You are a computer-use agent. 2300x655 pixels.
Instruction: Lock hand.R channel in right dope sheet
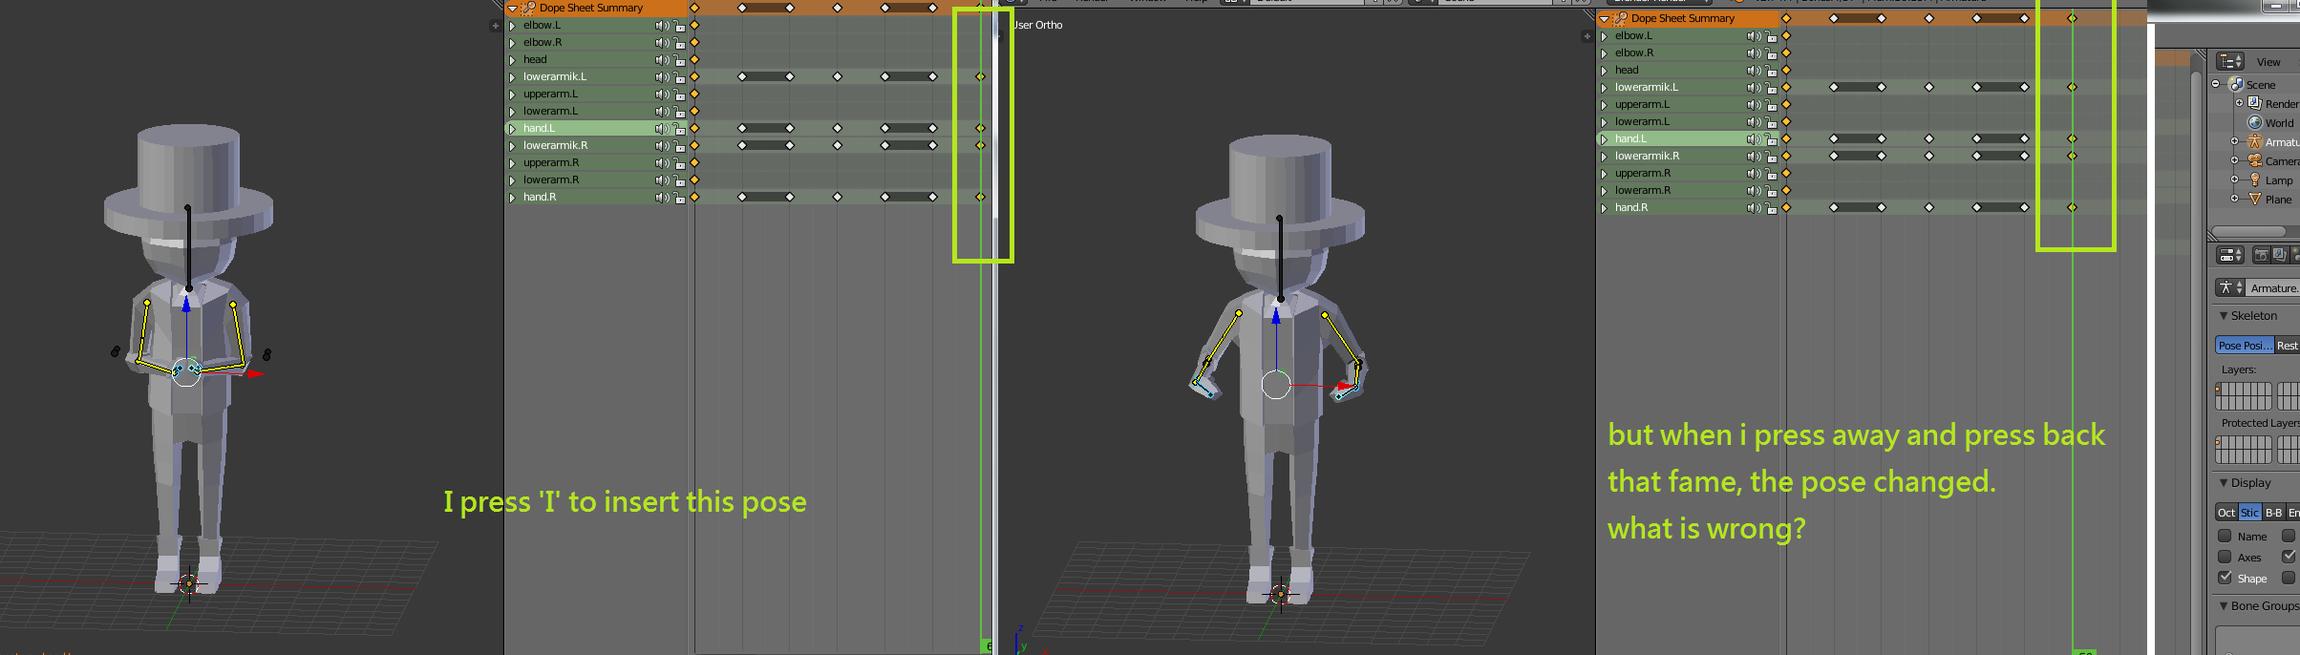click(x=1771, y=208)
